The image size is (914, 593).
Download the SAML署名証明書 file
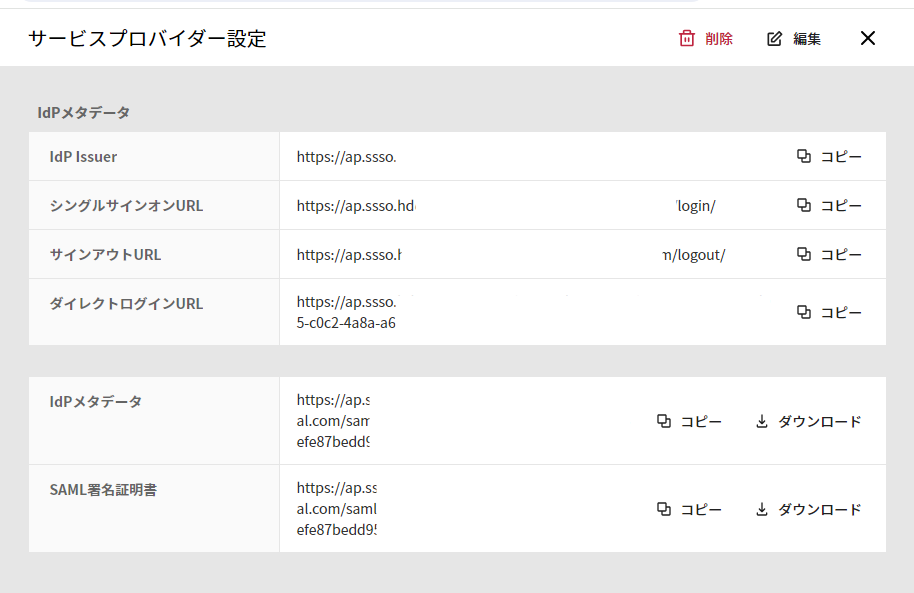click(x=808, y=509)
